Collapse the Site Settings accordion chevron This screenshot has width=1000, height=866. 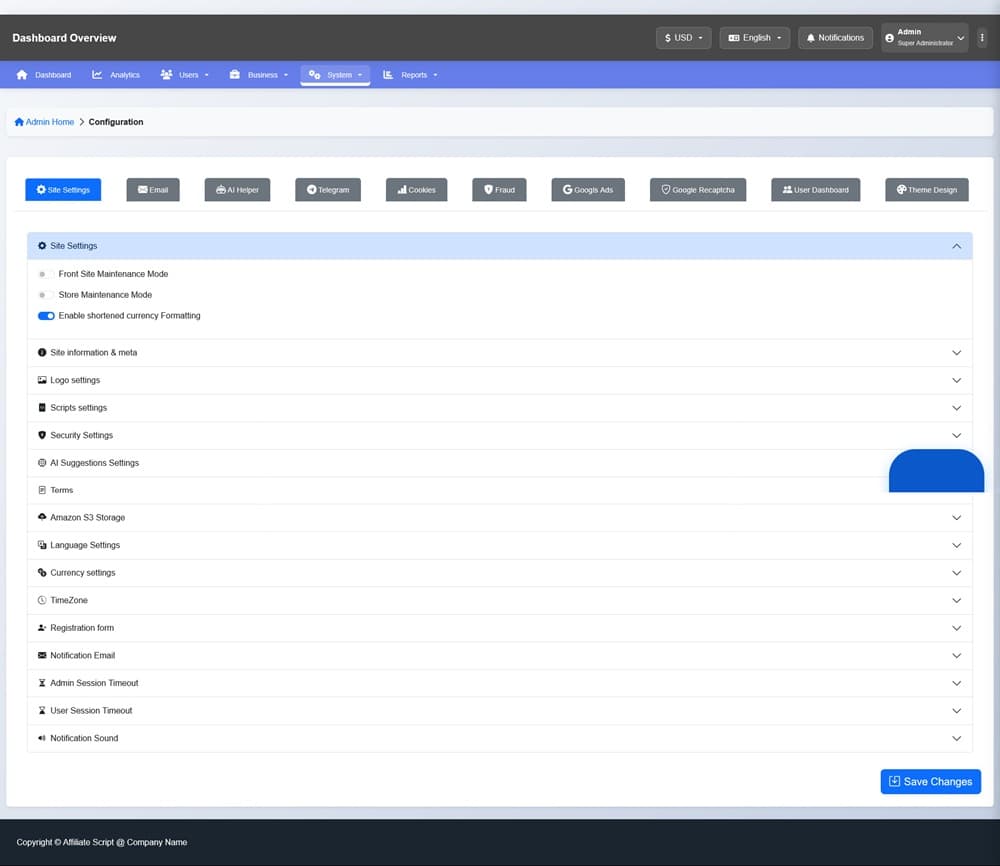[x=956, y=246]
